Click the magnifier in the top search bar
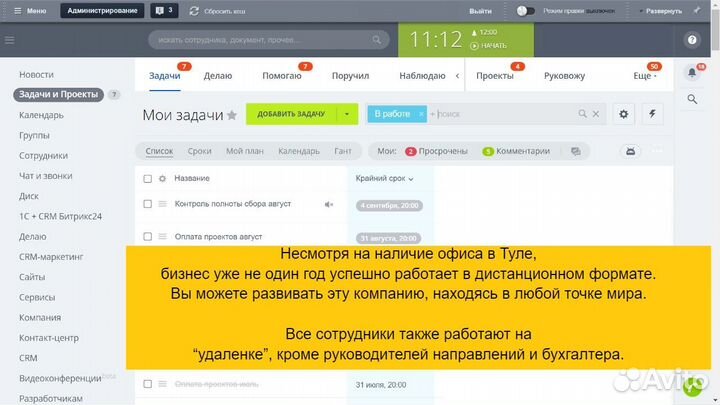The width and height of the screenshot is (720, 405). pyautogui.click(x=377, y=40)
